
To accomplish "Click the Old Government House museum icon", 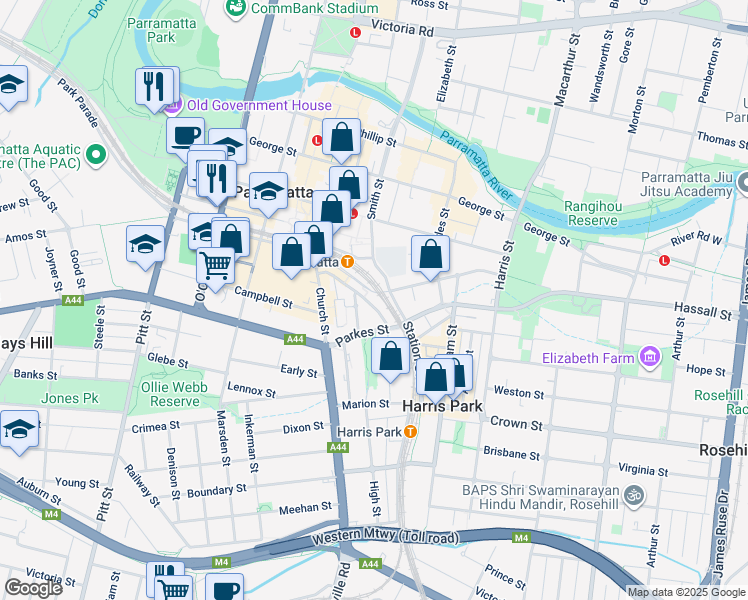I will pos(174,105).
